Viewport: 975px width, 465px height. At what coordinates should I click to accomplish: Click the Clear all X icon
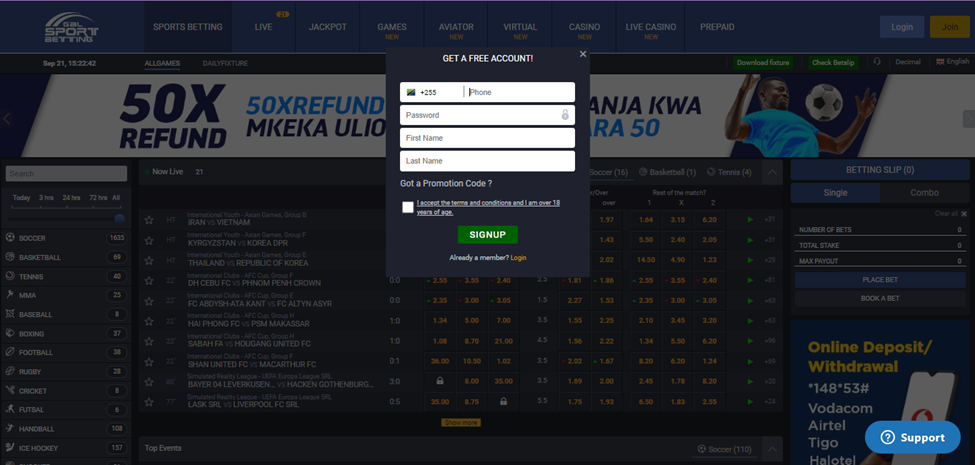click(964, 214)
